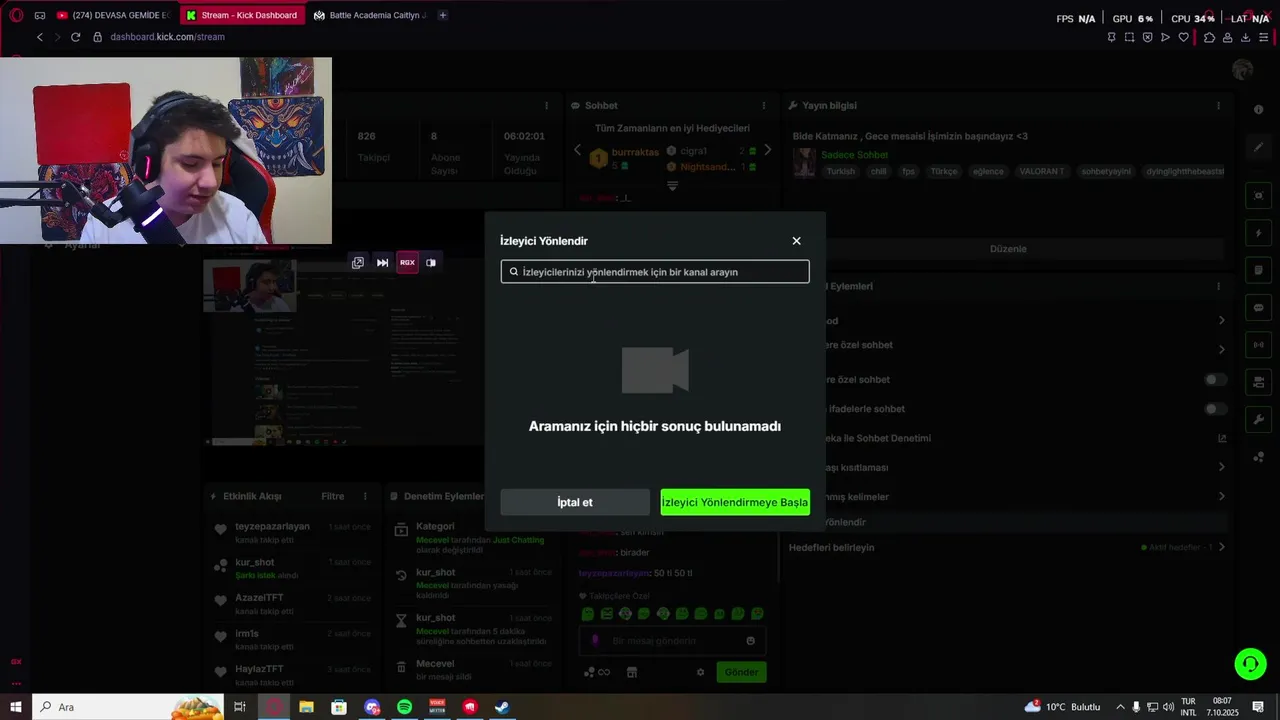
Task: Take a browser snapshot with the capture icon
Action: (1129, 37)
